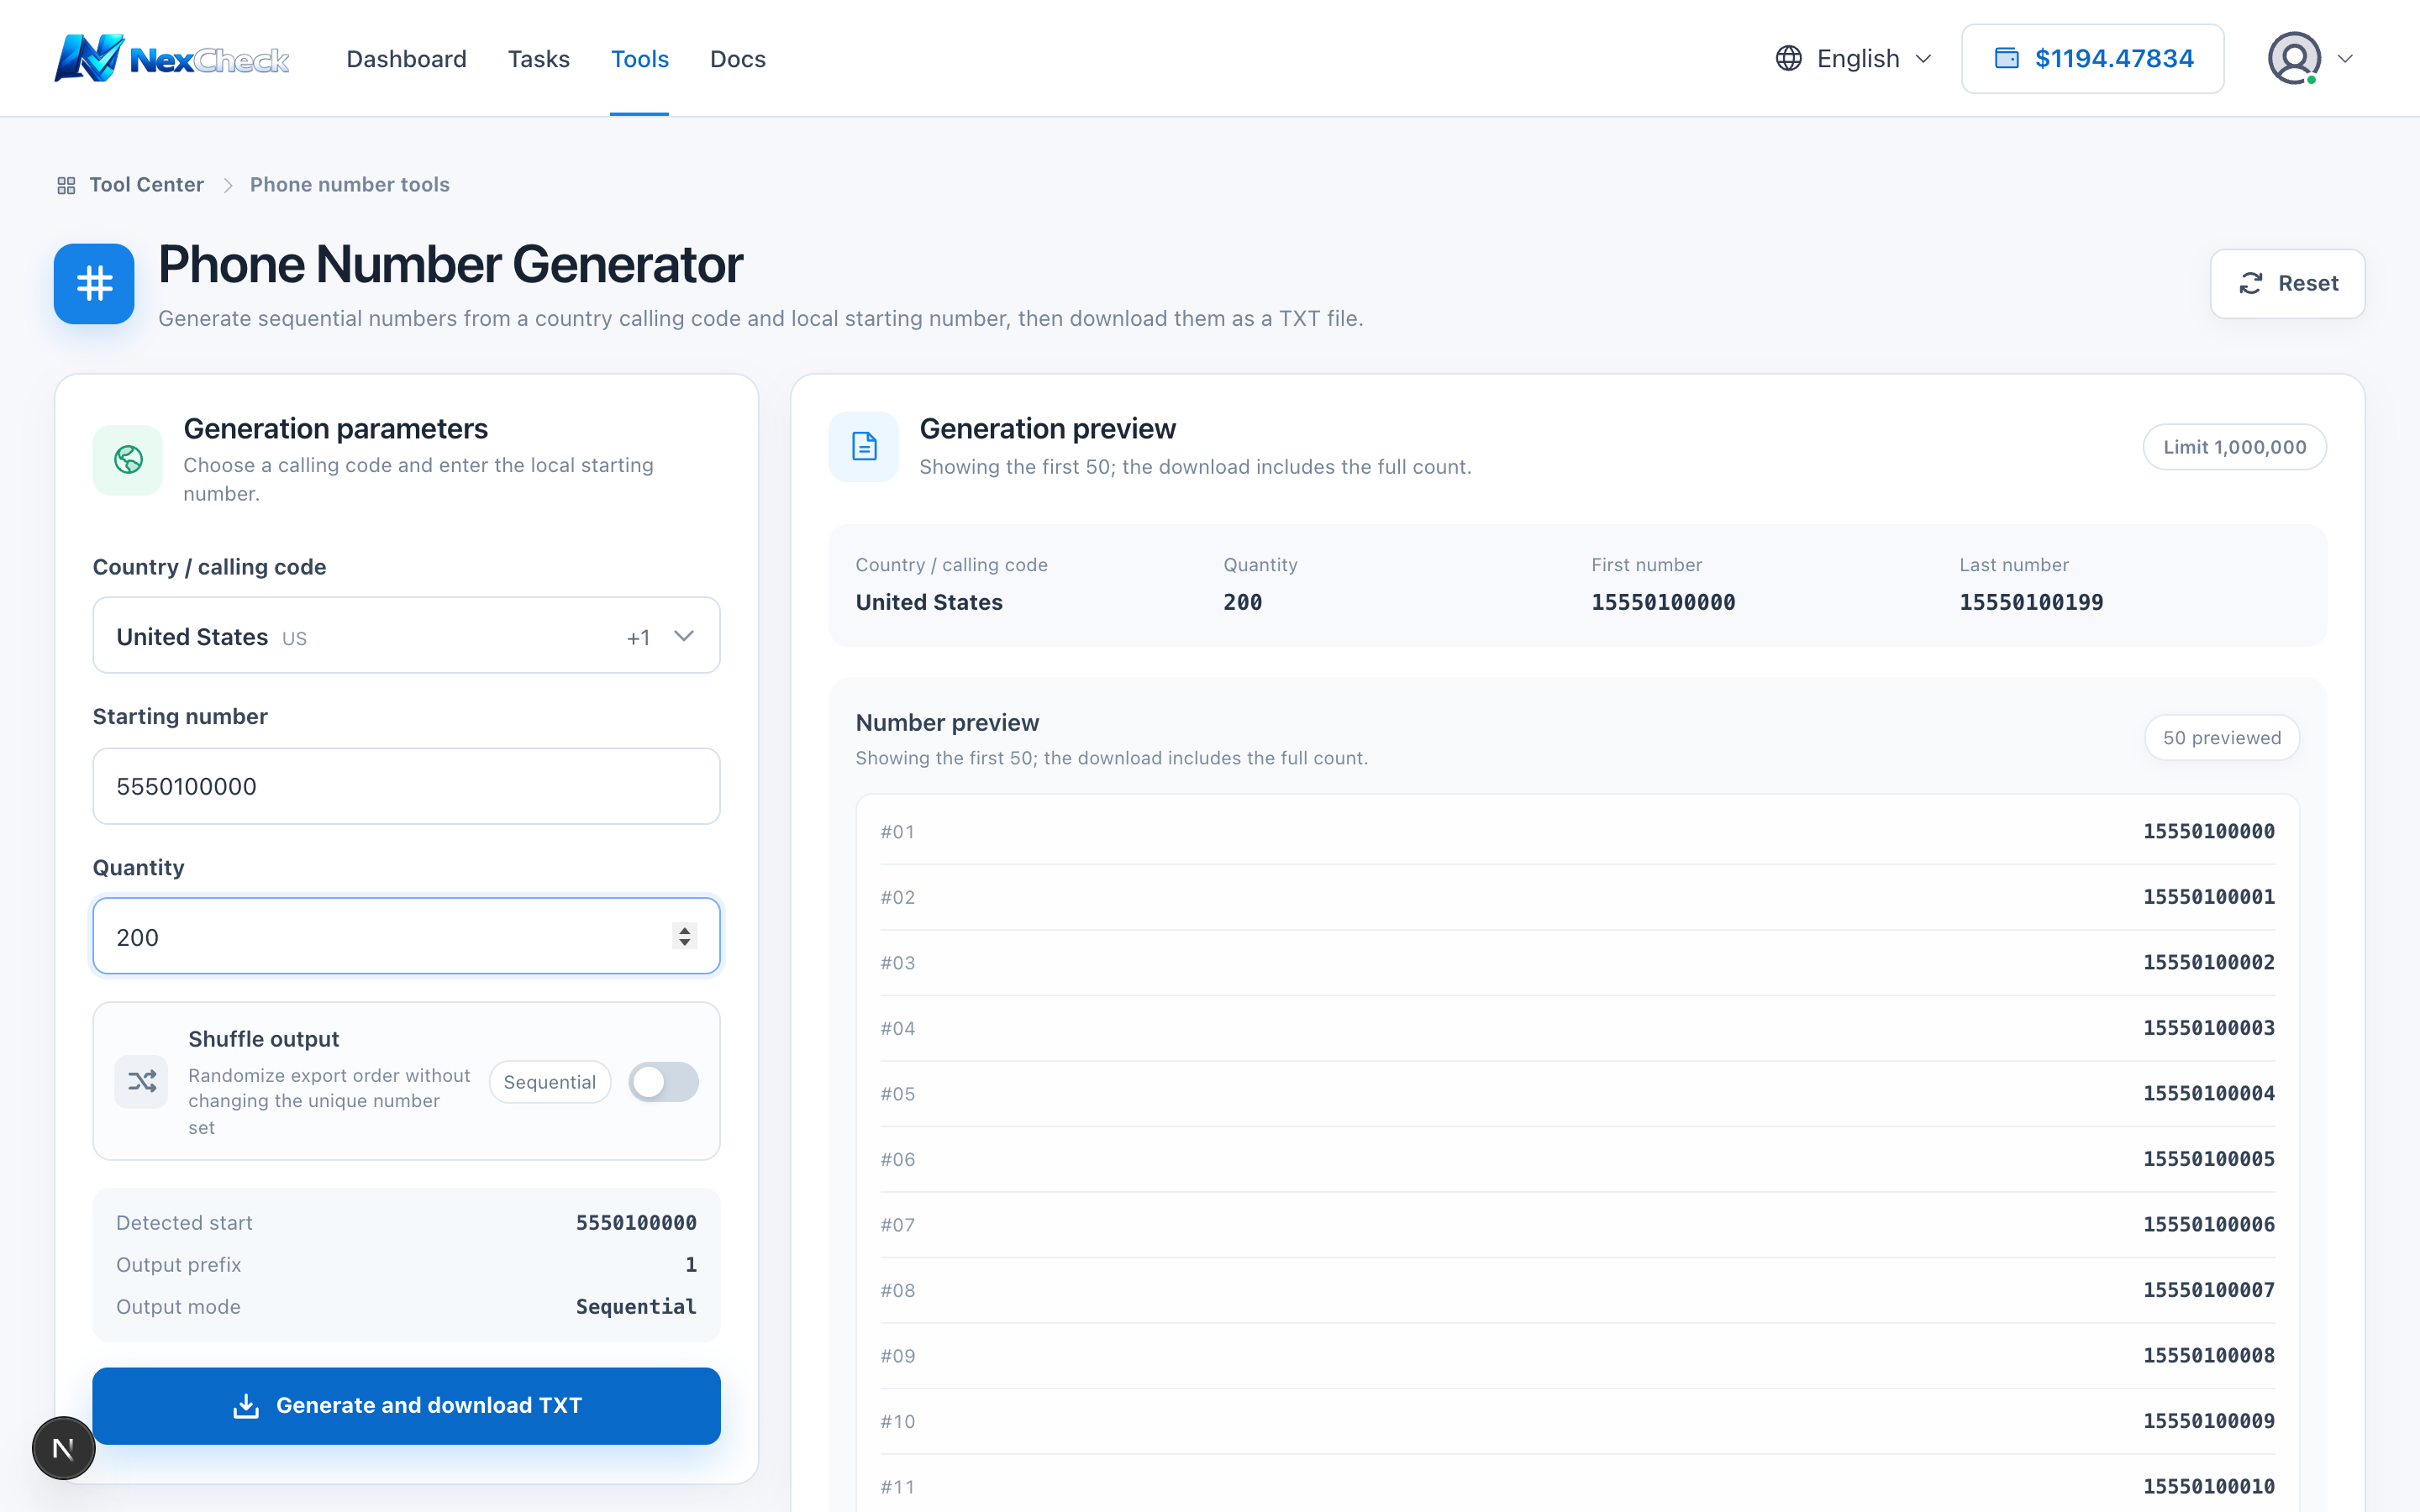Toggle the Shuffle output switch
The height and width of the screenshot is (1512, 2420).
tap(663, 1082)
